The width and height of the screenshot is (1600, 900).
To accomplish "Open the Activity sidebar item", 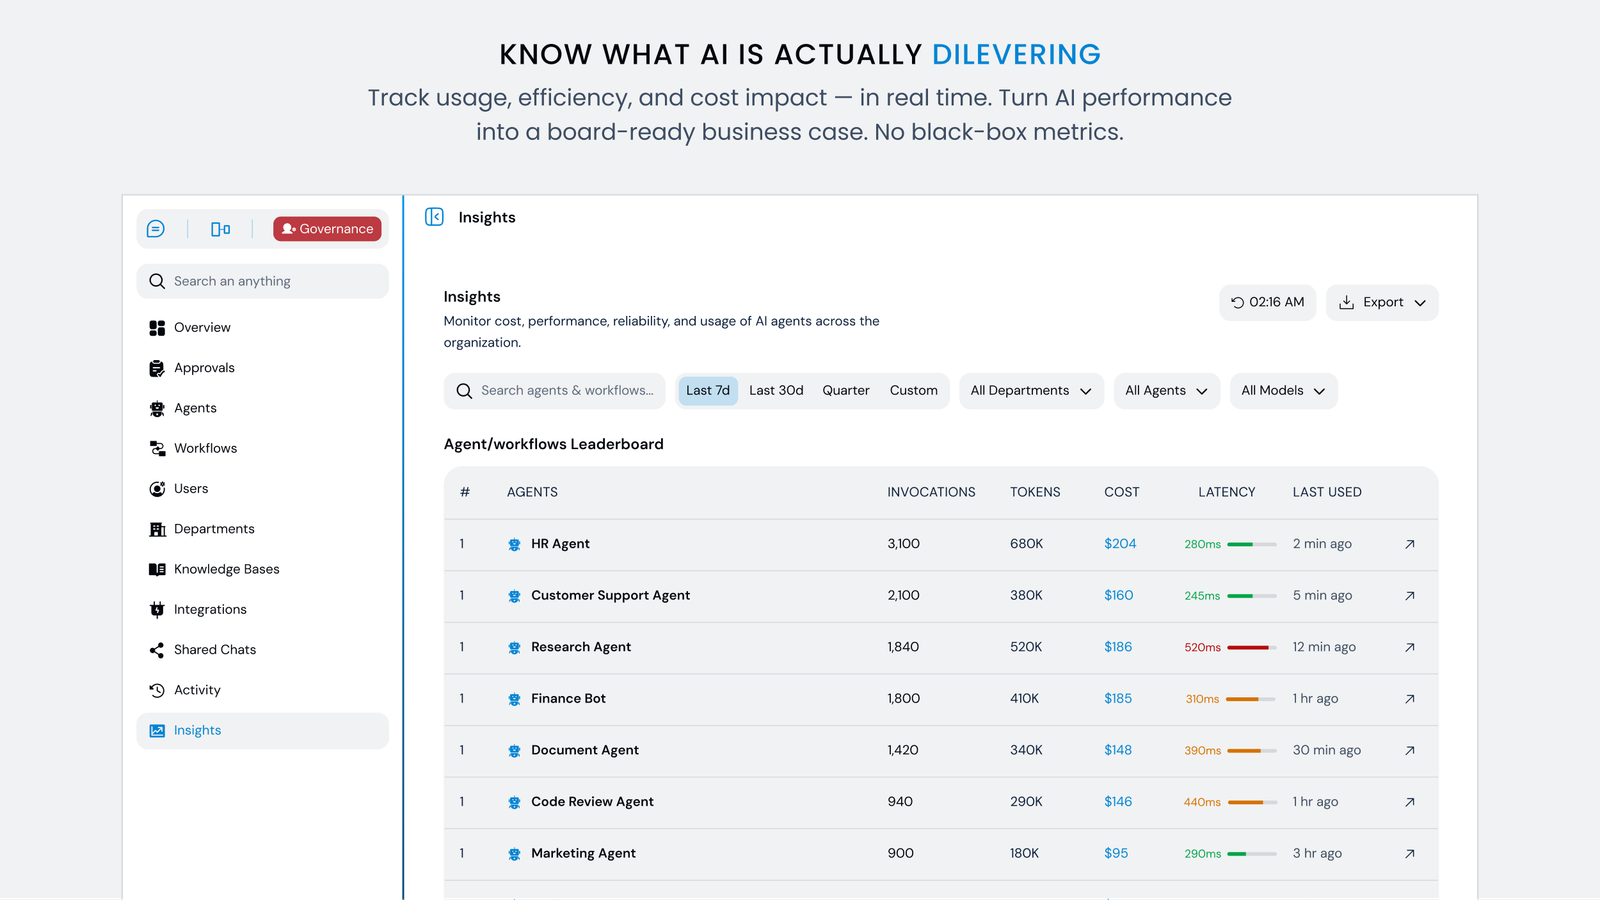I will pyautogui.click(x=197, y=690).
